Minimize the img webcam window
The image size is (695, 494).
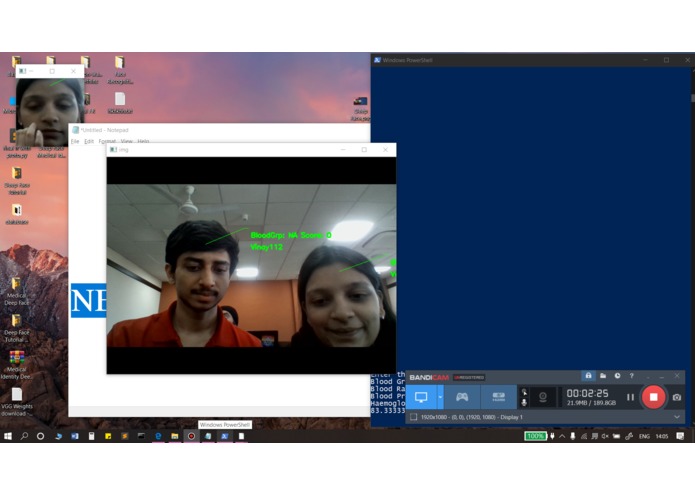343,150
